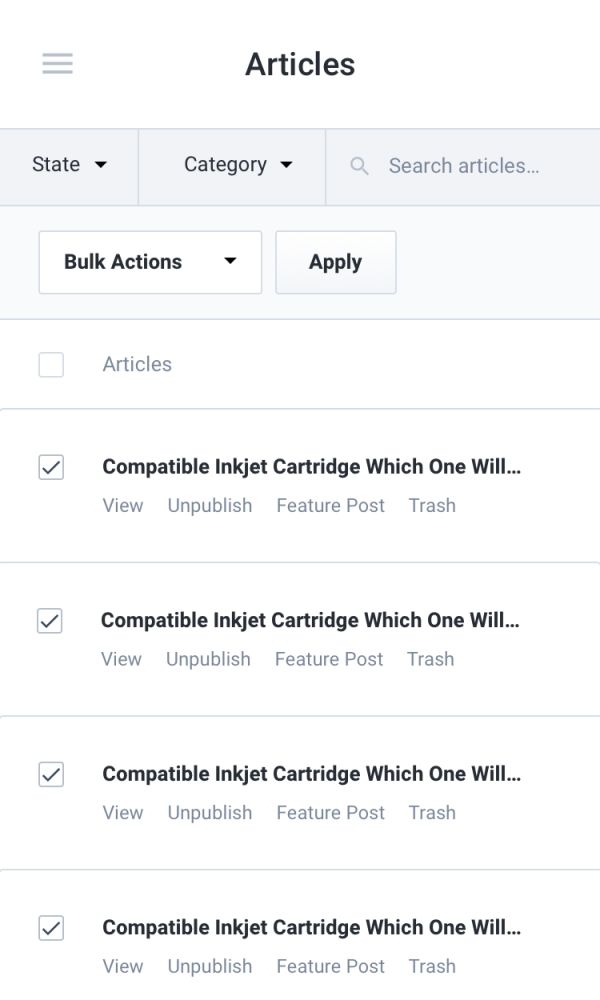Click View under the first article
This screenshot has height=1000, width=600.
[123, 506]
